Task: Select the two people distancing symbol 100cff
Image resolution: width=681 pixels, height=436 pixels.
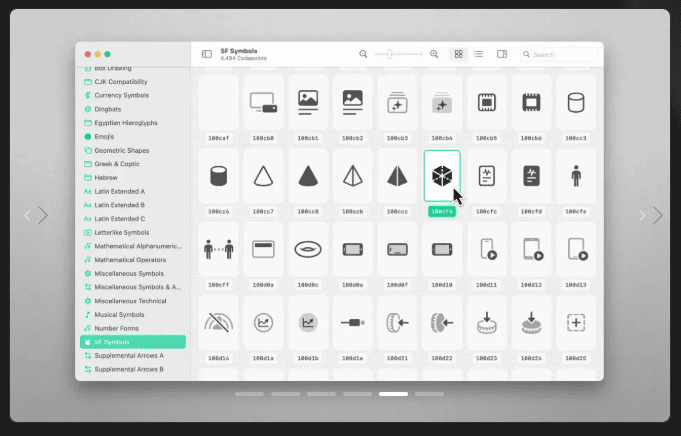Action: point(218,250)
